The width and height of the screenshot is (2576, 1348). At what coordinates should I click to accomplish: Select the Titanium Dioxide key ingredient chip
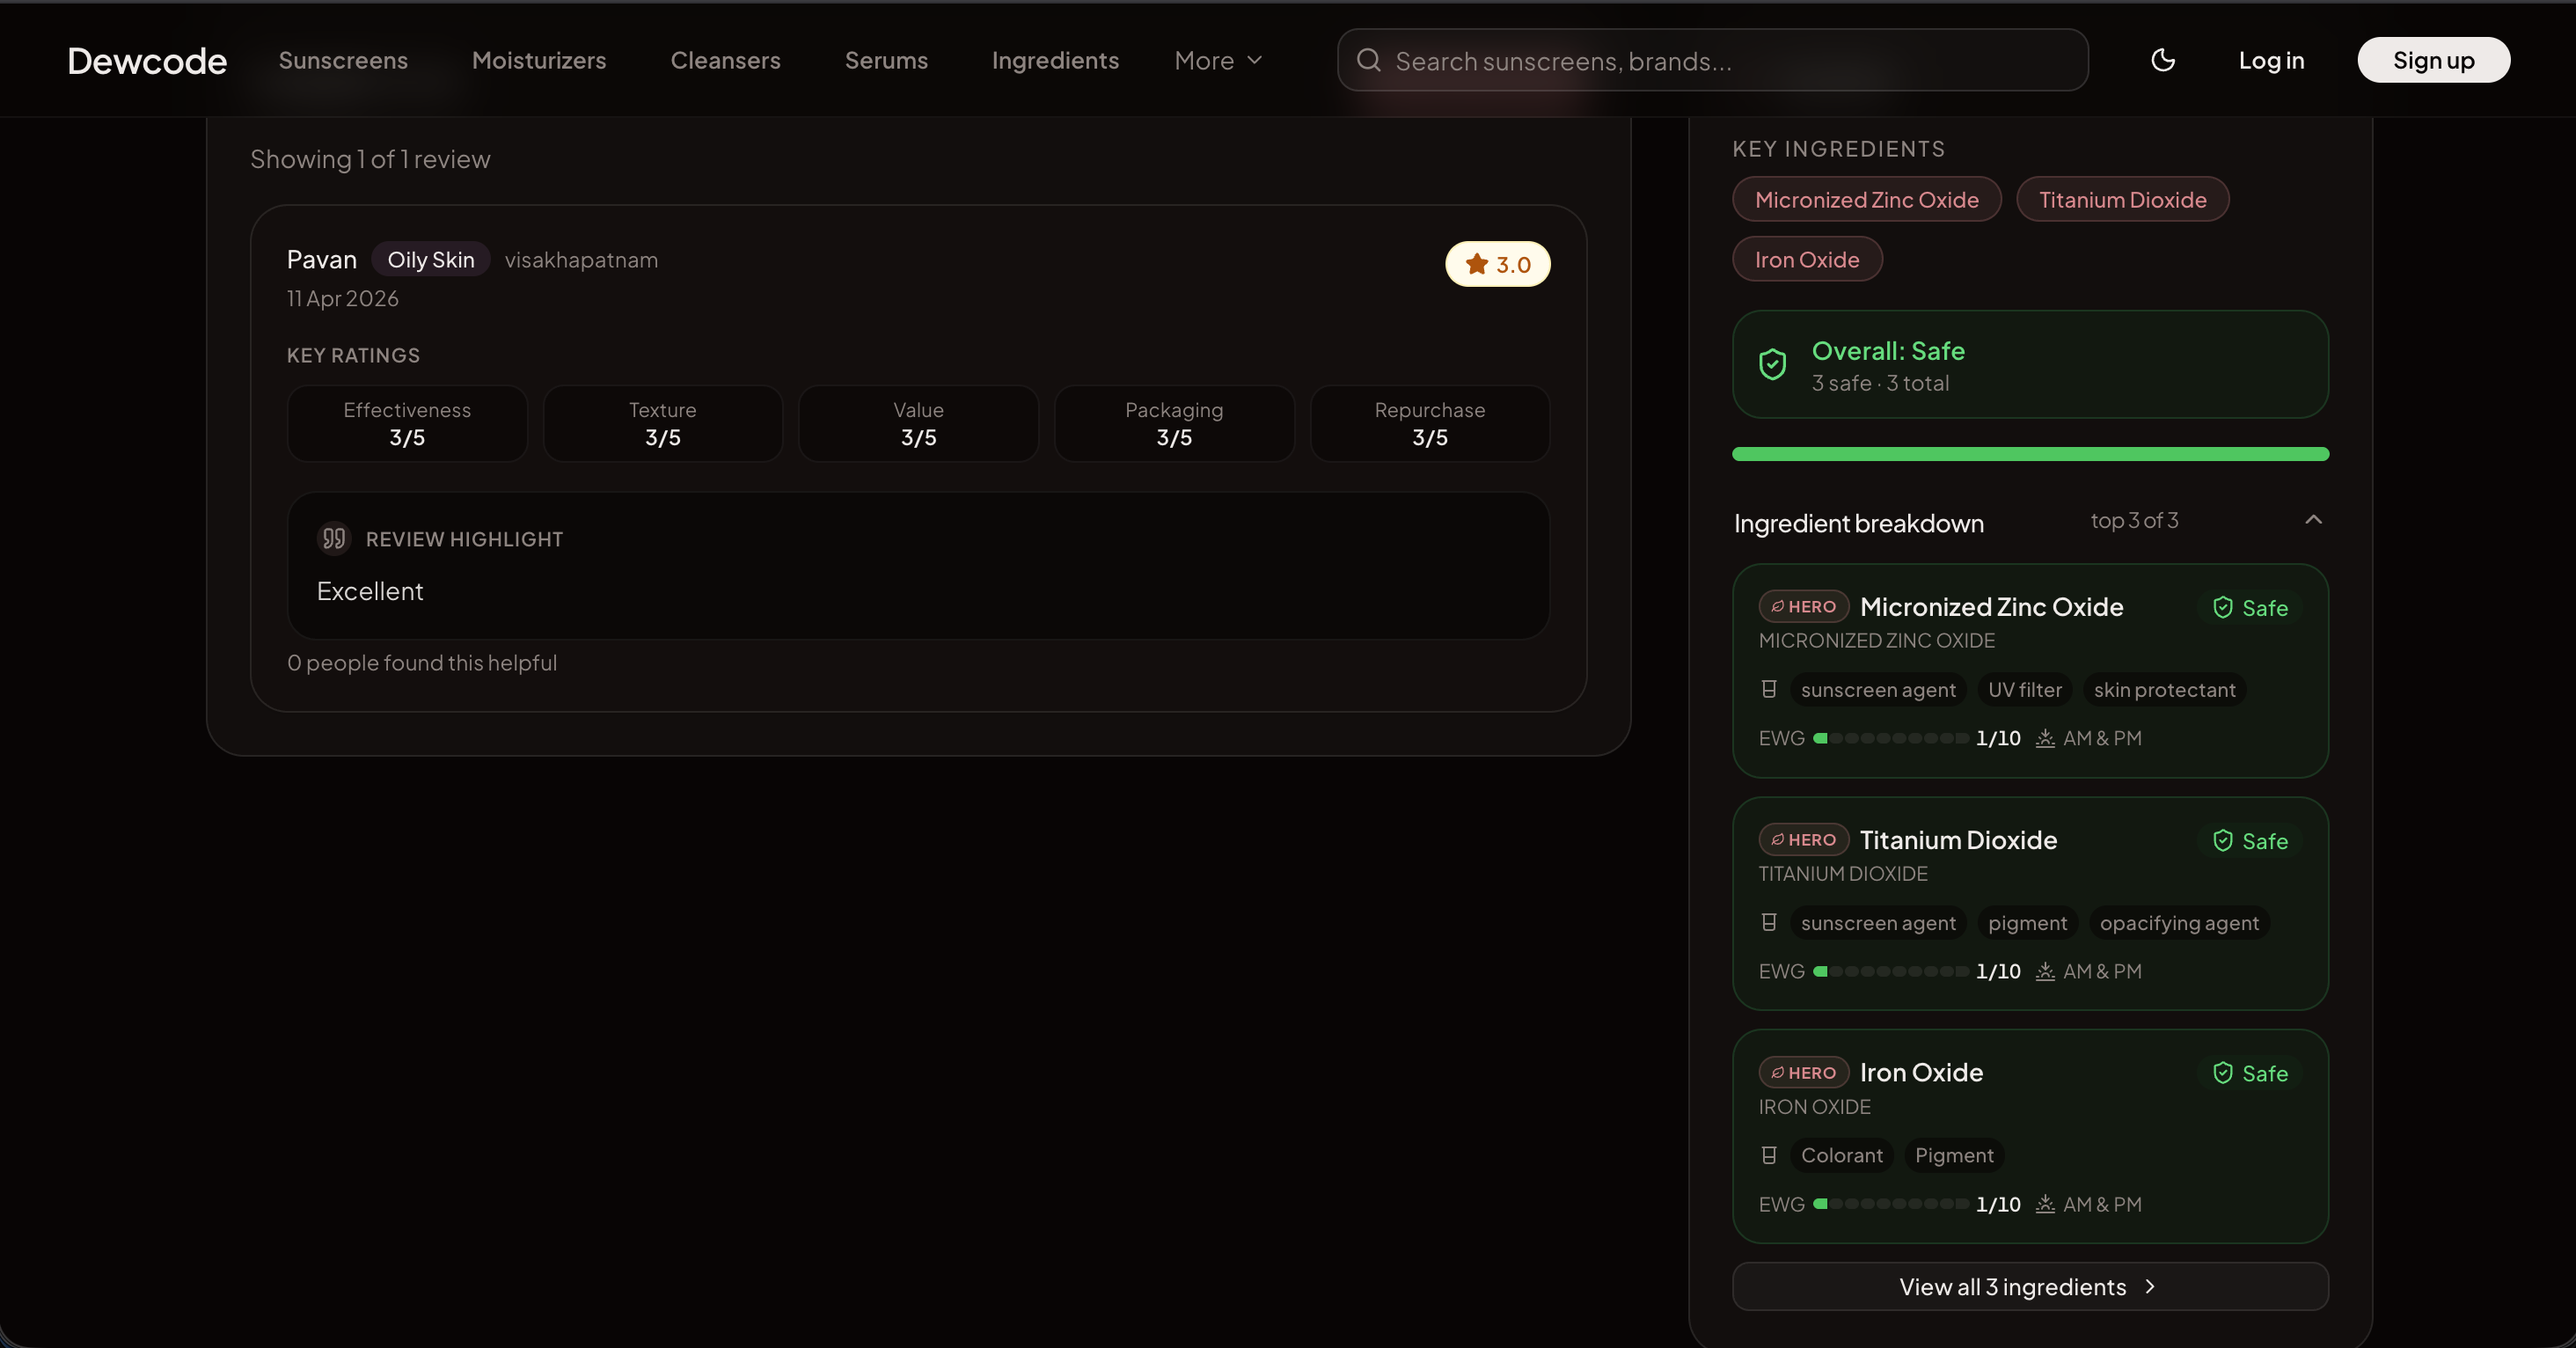2122,200
